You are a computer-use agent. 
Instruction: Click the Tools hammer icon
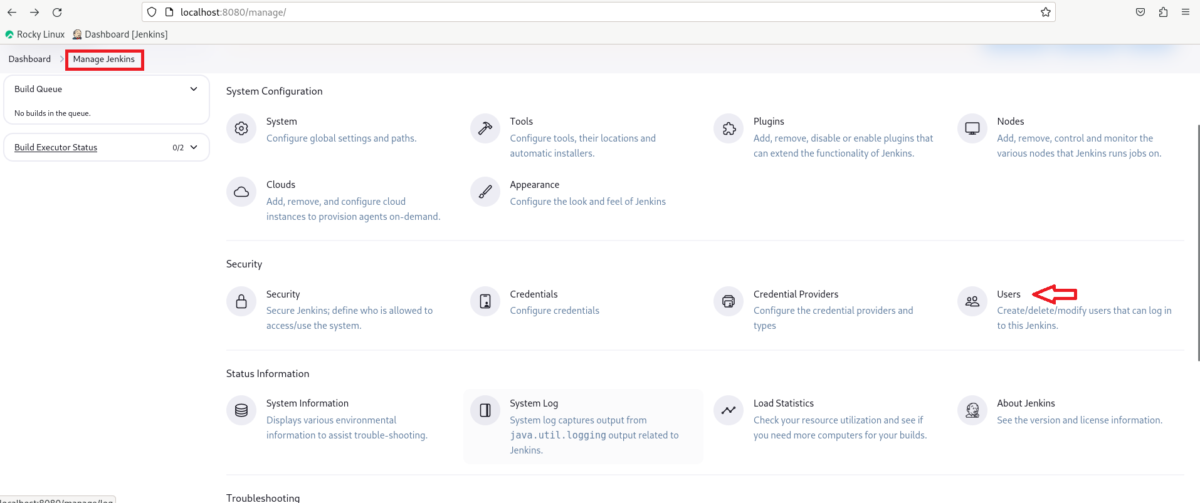point(485,129)
